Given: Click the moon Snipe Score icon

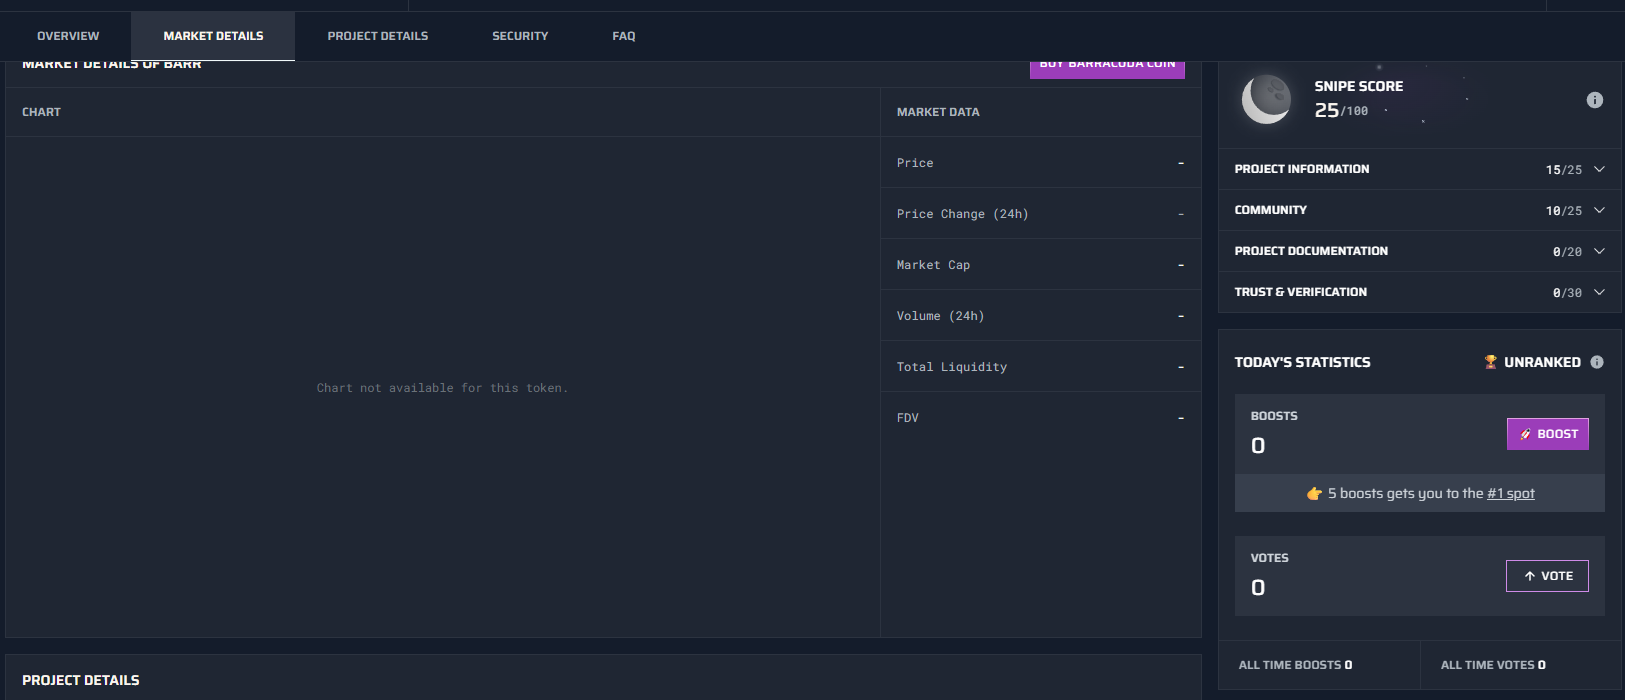Looking at the screenshot, I should [x=1266, y=100].
